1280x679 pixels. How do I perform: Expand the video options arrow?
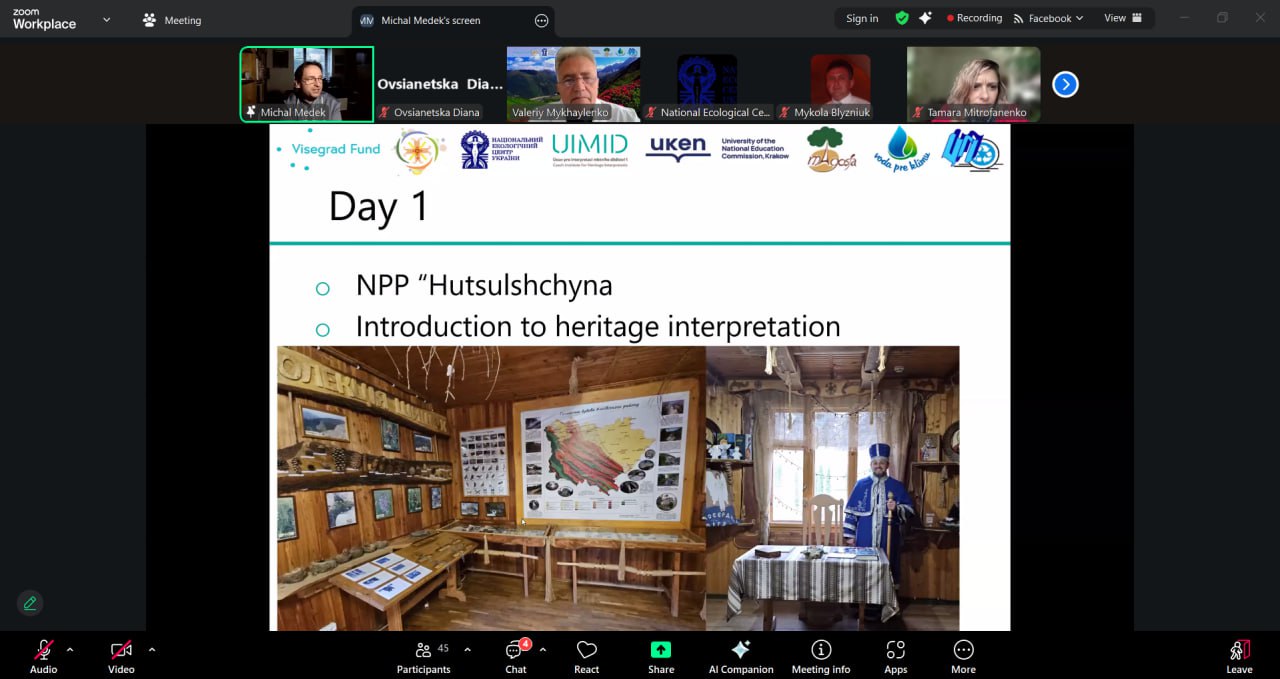152,650
